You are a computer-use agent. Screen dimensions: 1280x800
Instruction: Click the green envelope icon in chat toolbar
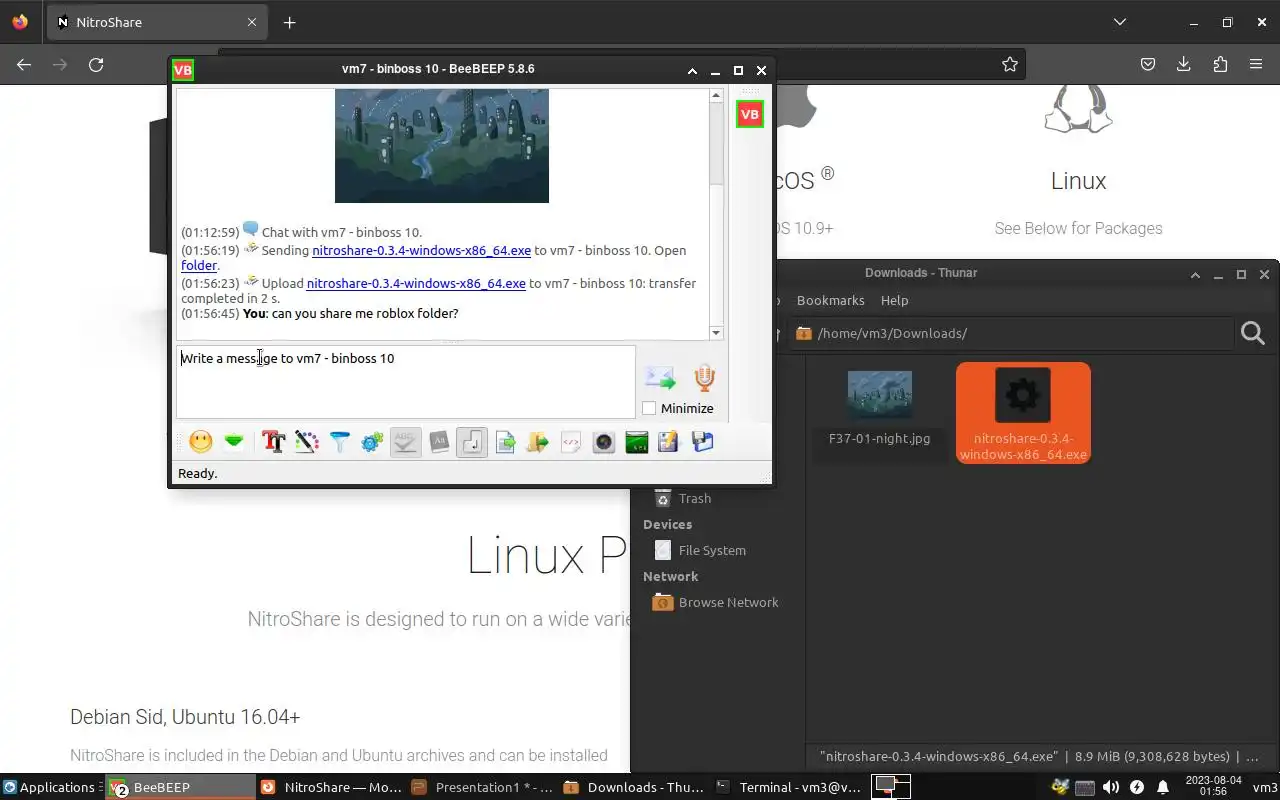click(x=234, y=441)
